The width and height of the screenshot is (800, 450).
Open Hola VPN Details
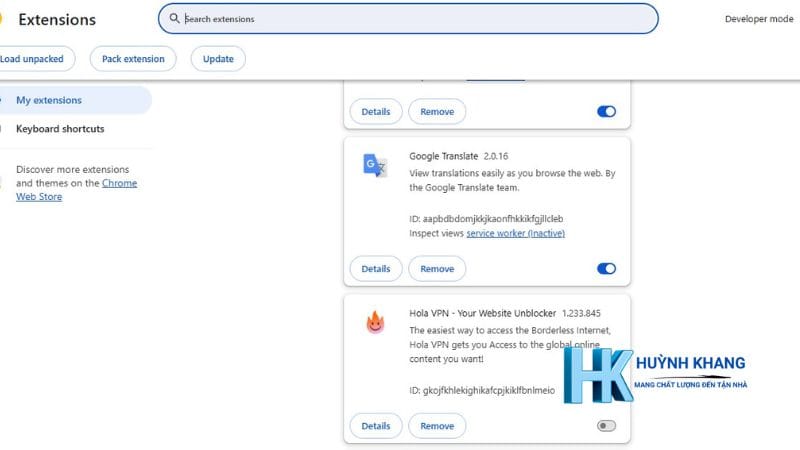point(376,426)
